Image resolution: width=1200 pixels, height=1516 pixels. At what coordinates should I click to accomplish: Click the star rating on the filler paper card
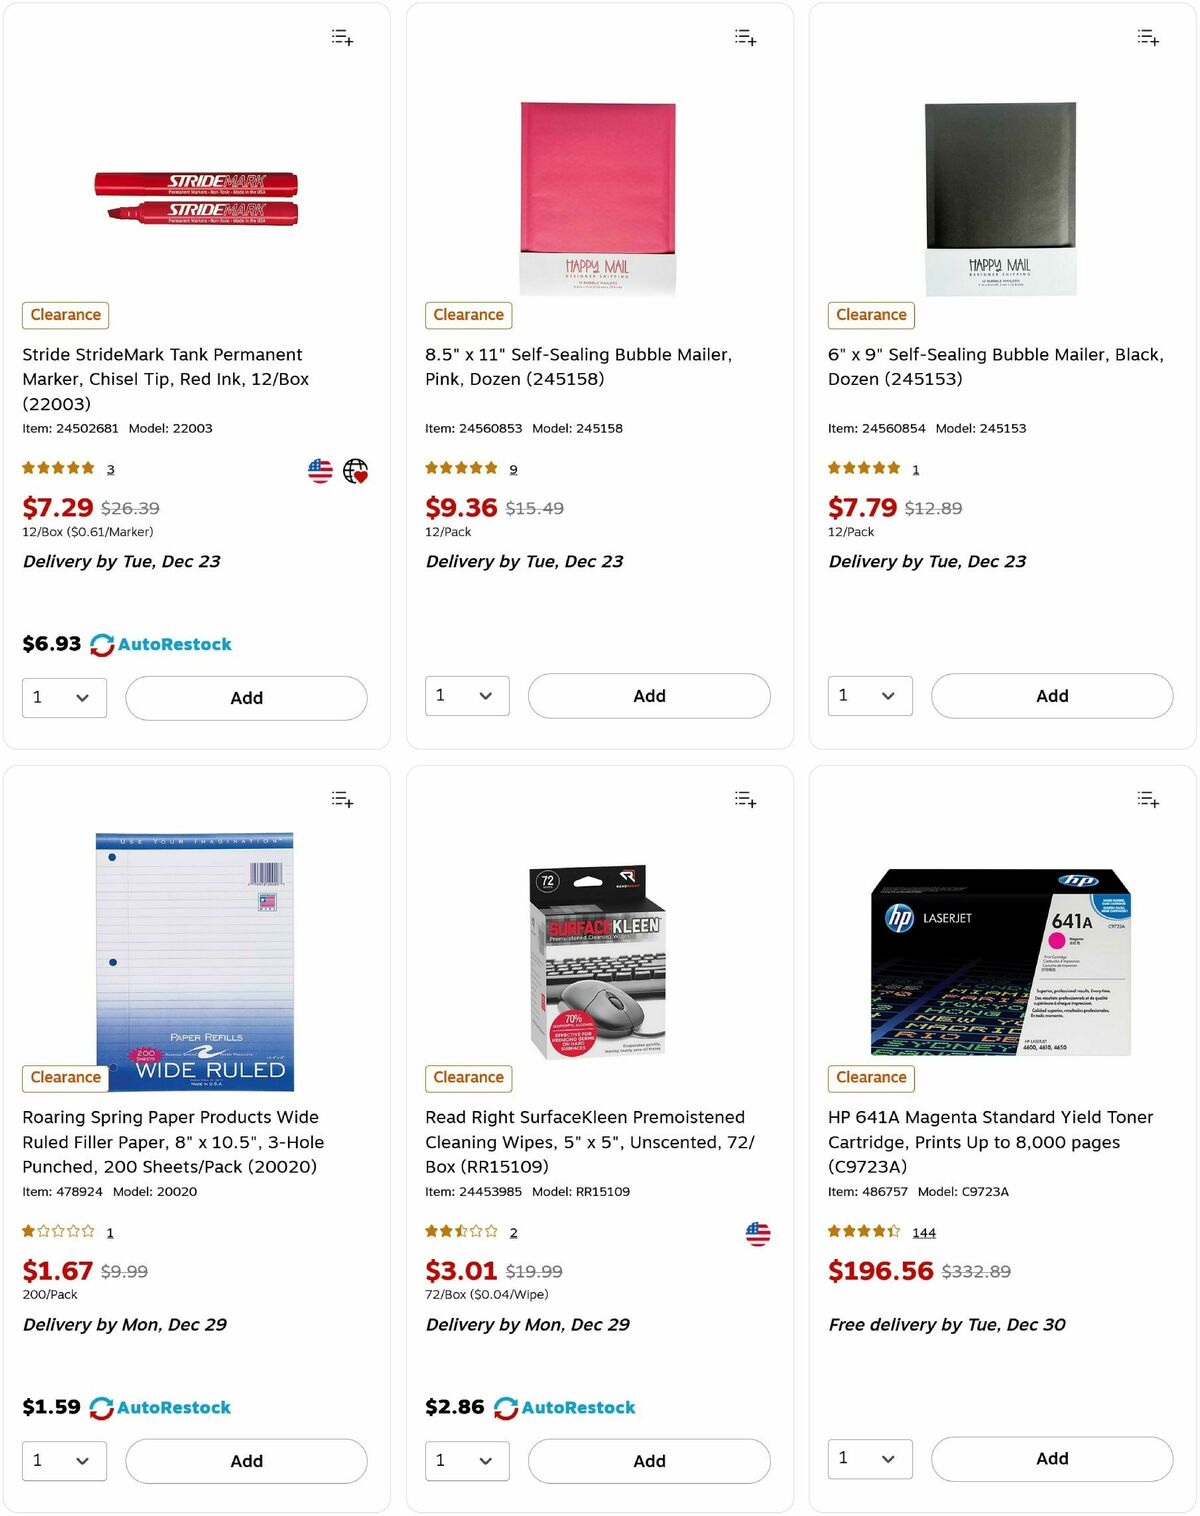(x=57, y=1231)
